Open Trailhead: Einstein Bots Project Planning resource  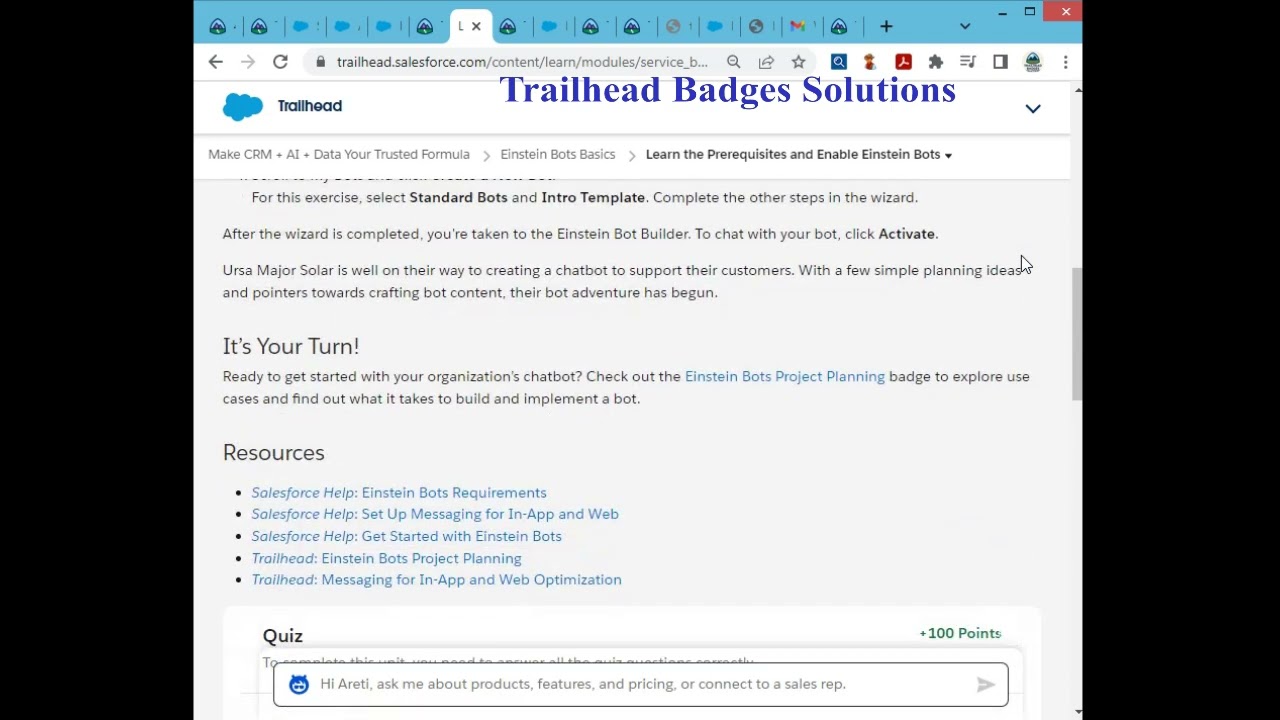click(x=386, y=558)
